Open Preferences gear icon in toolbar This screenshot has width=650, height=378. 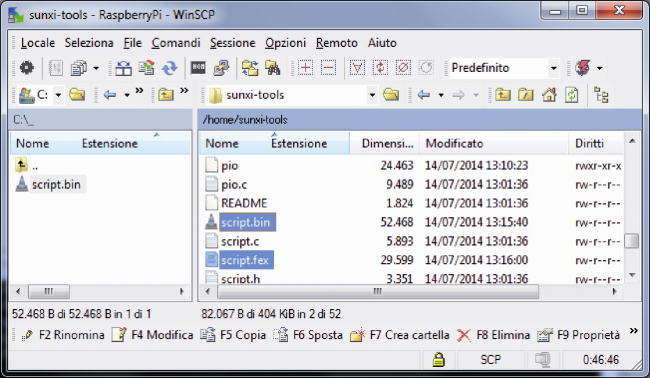[x=27, y=68]
